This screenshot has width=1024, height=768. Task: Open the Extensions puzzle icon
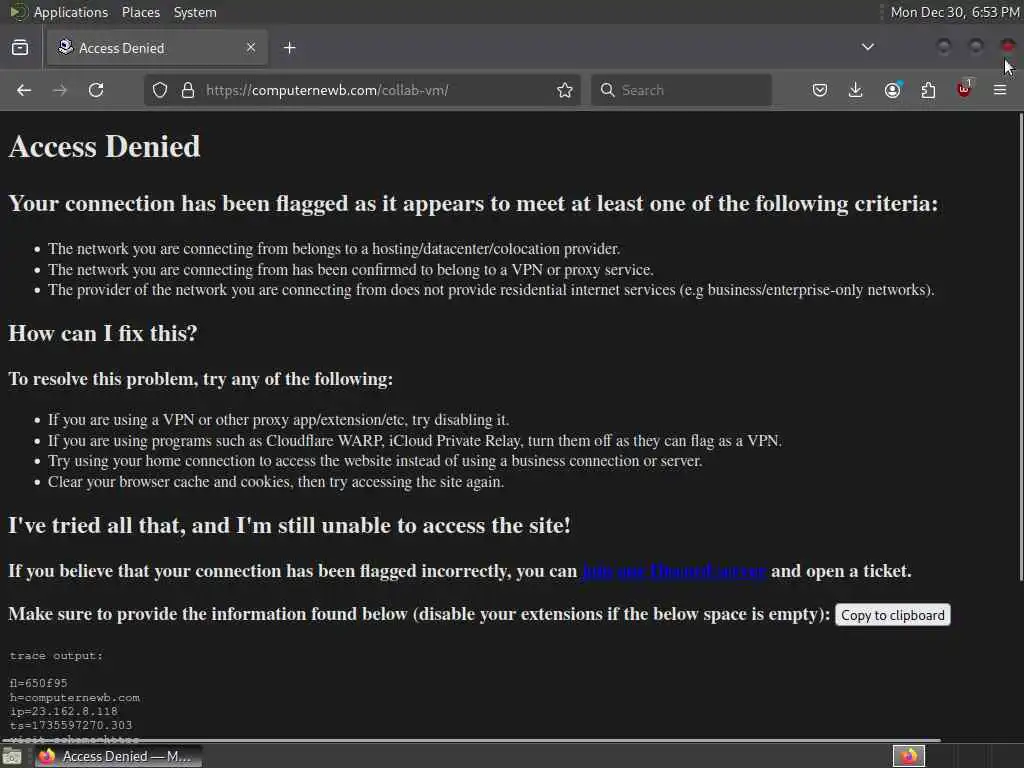click(928, 90)
